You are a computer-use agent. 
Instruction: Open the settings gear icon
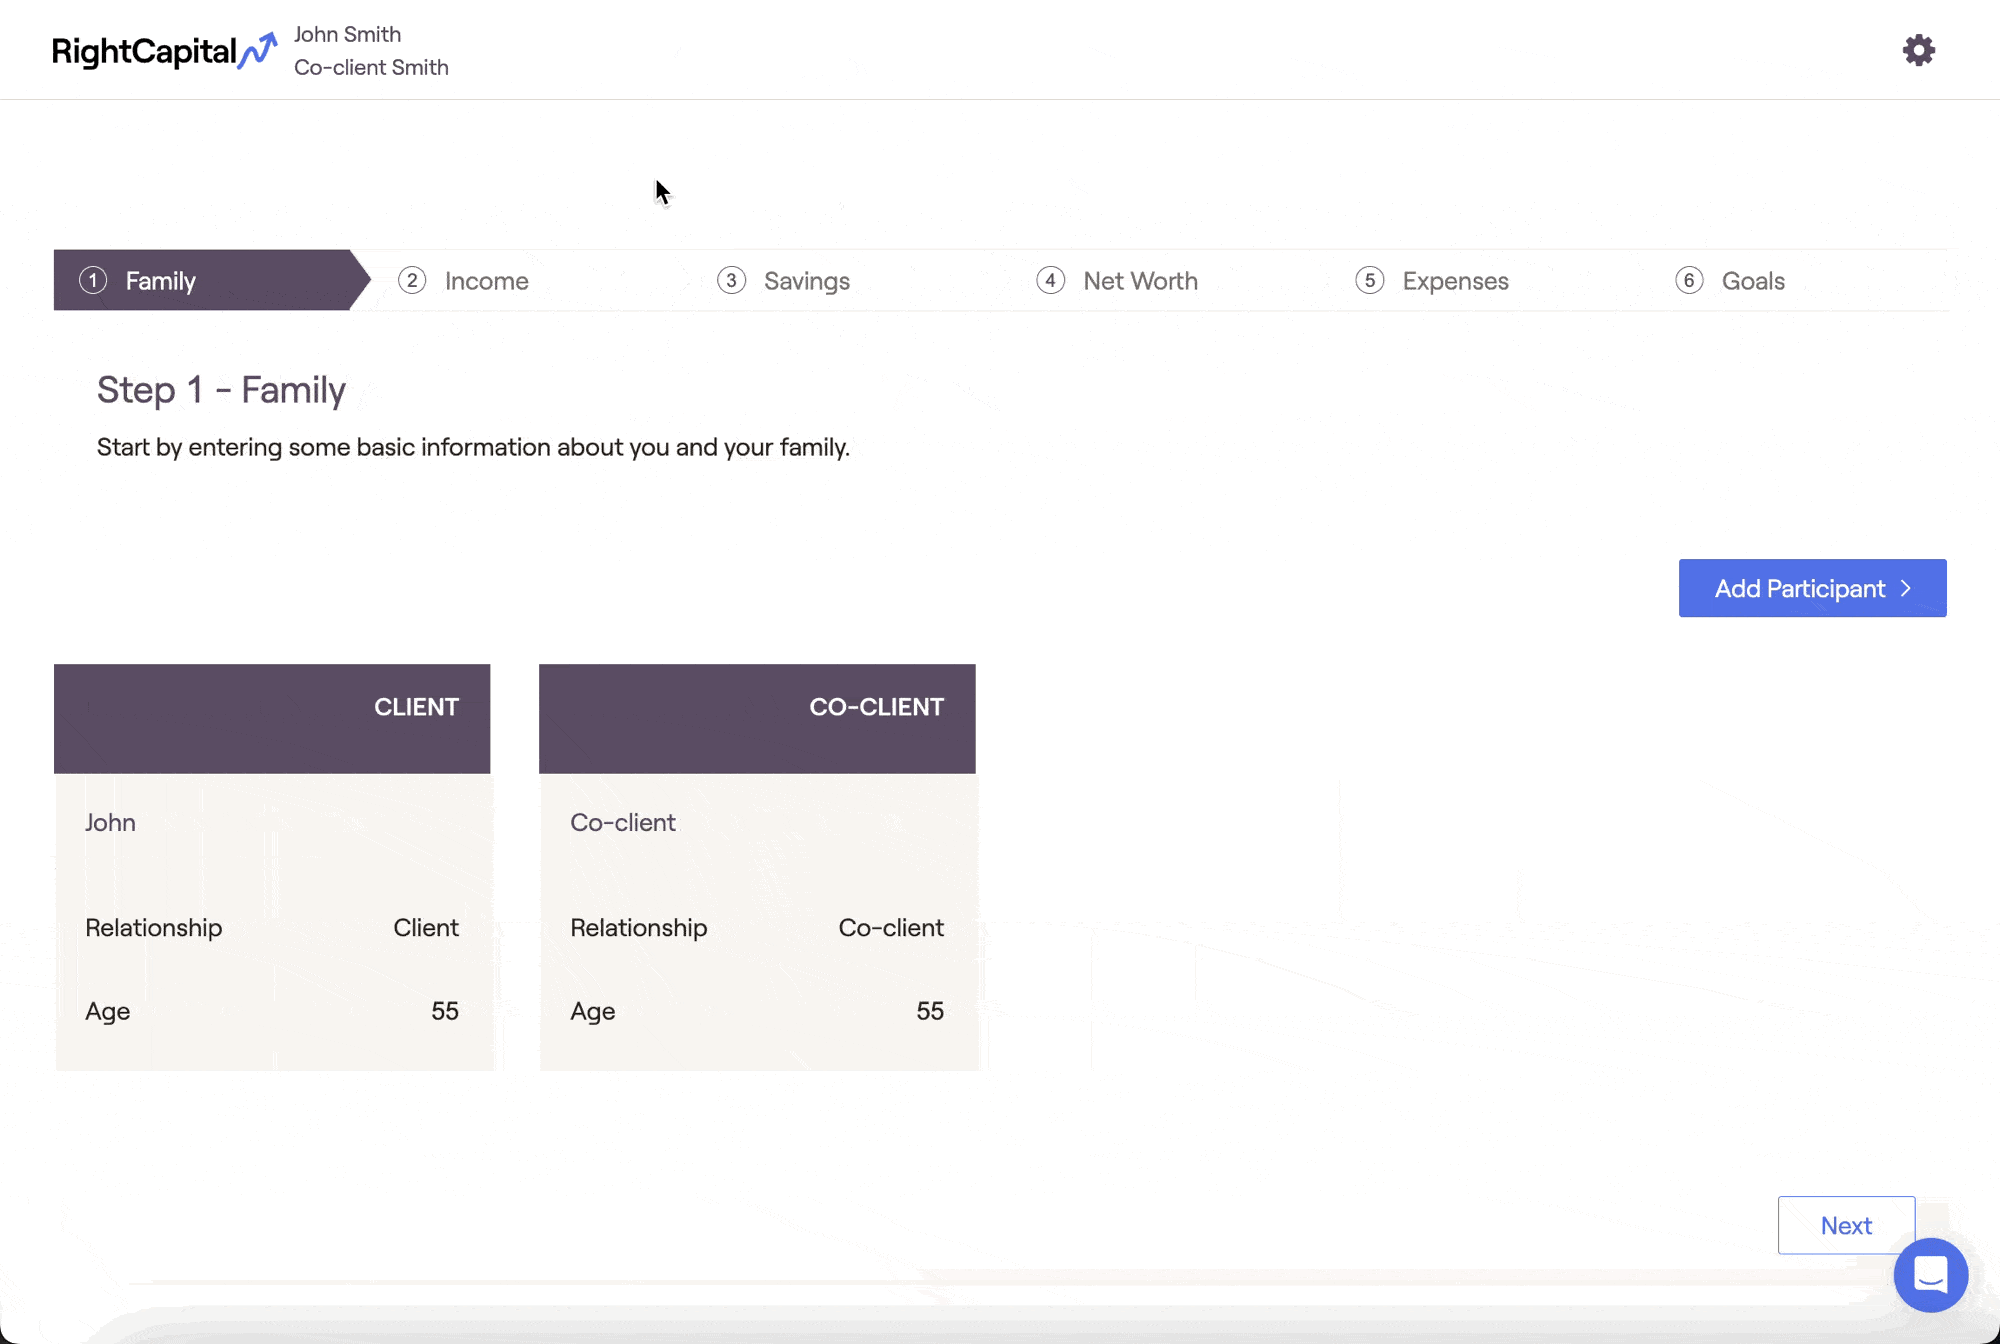pyautogui.click(x=1918, y=50)
